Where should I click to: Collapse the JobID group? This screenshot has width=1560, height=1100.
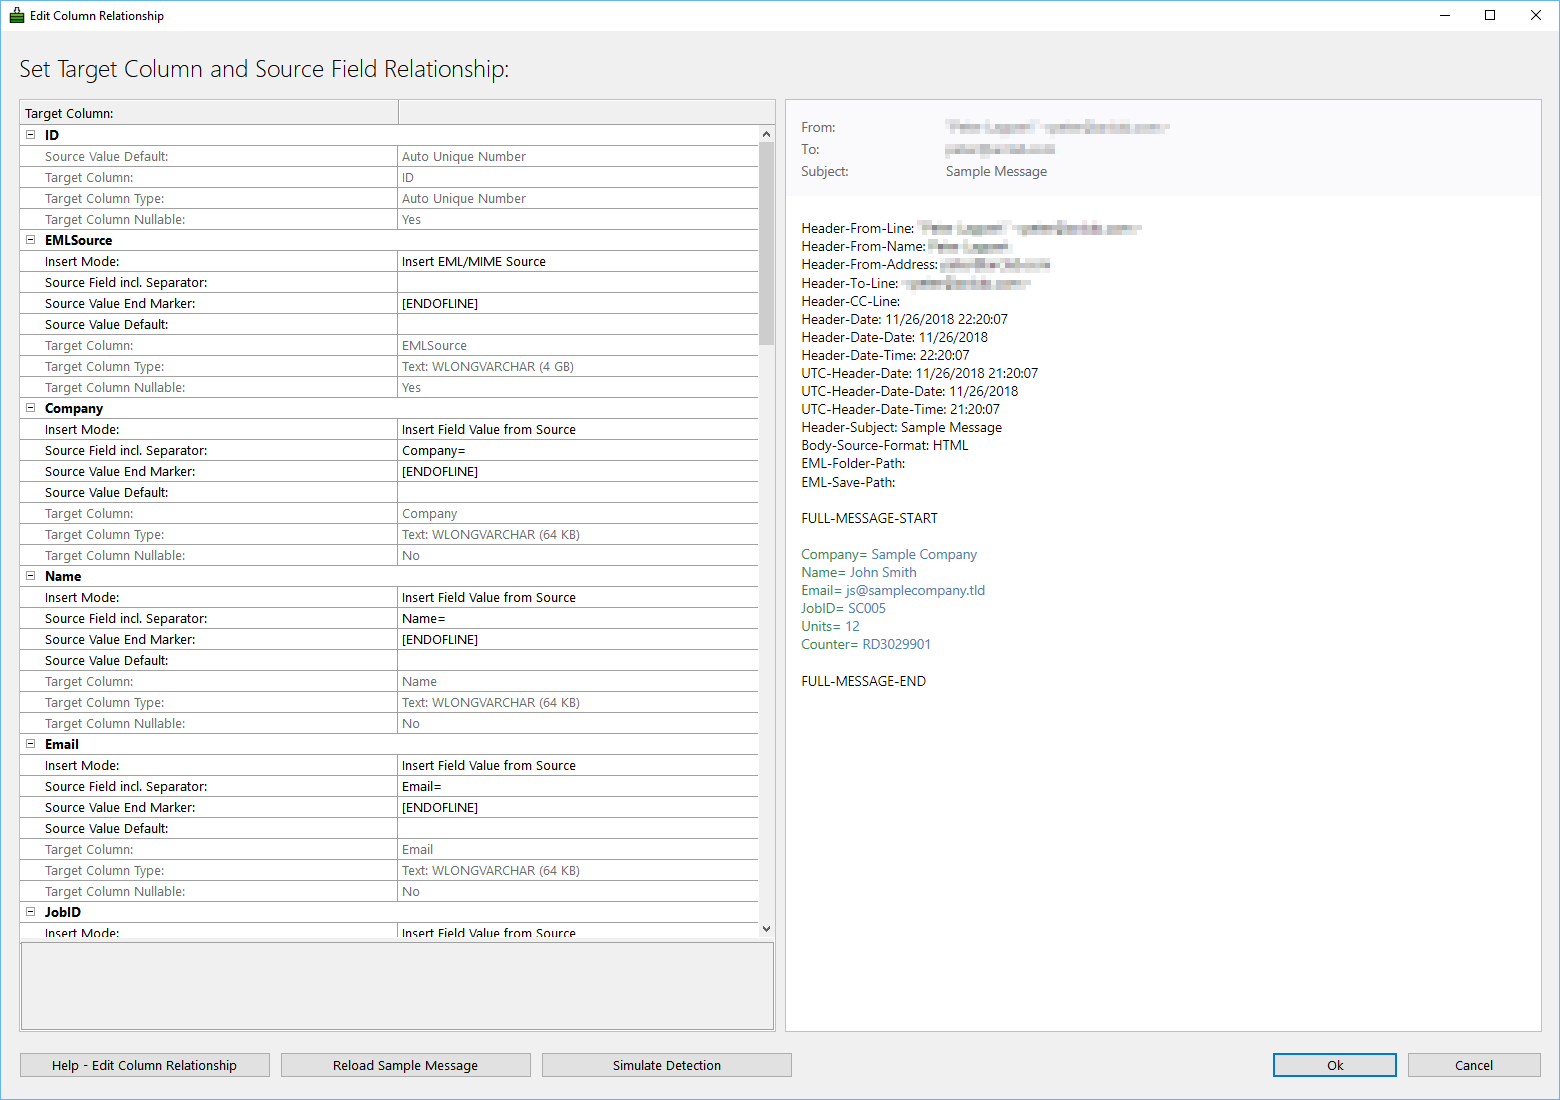point(30,912)
